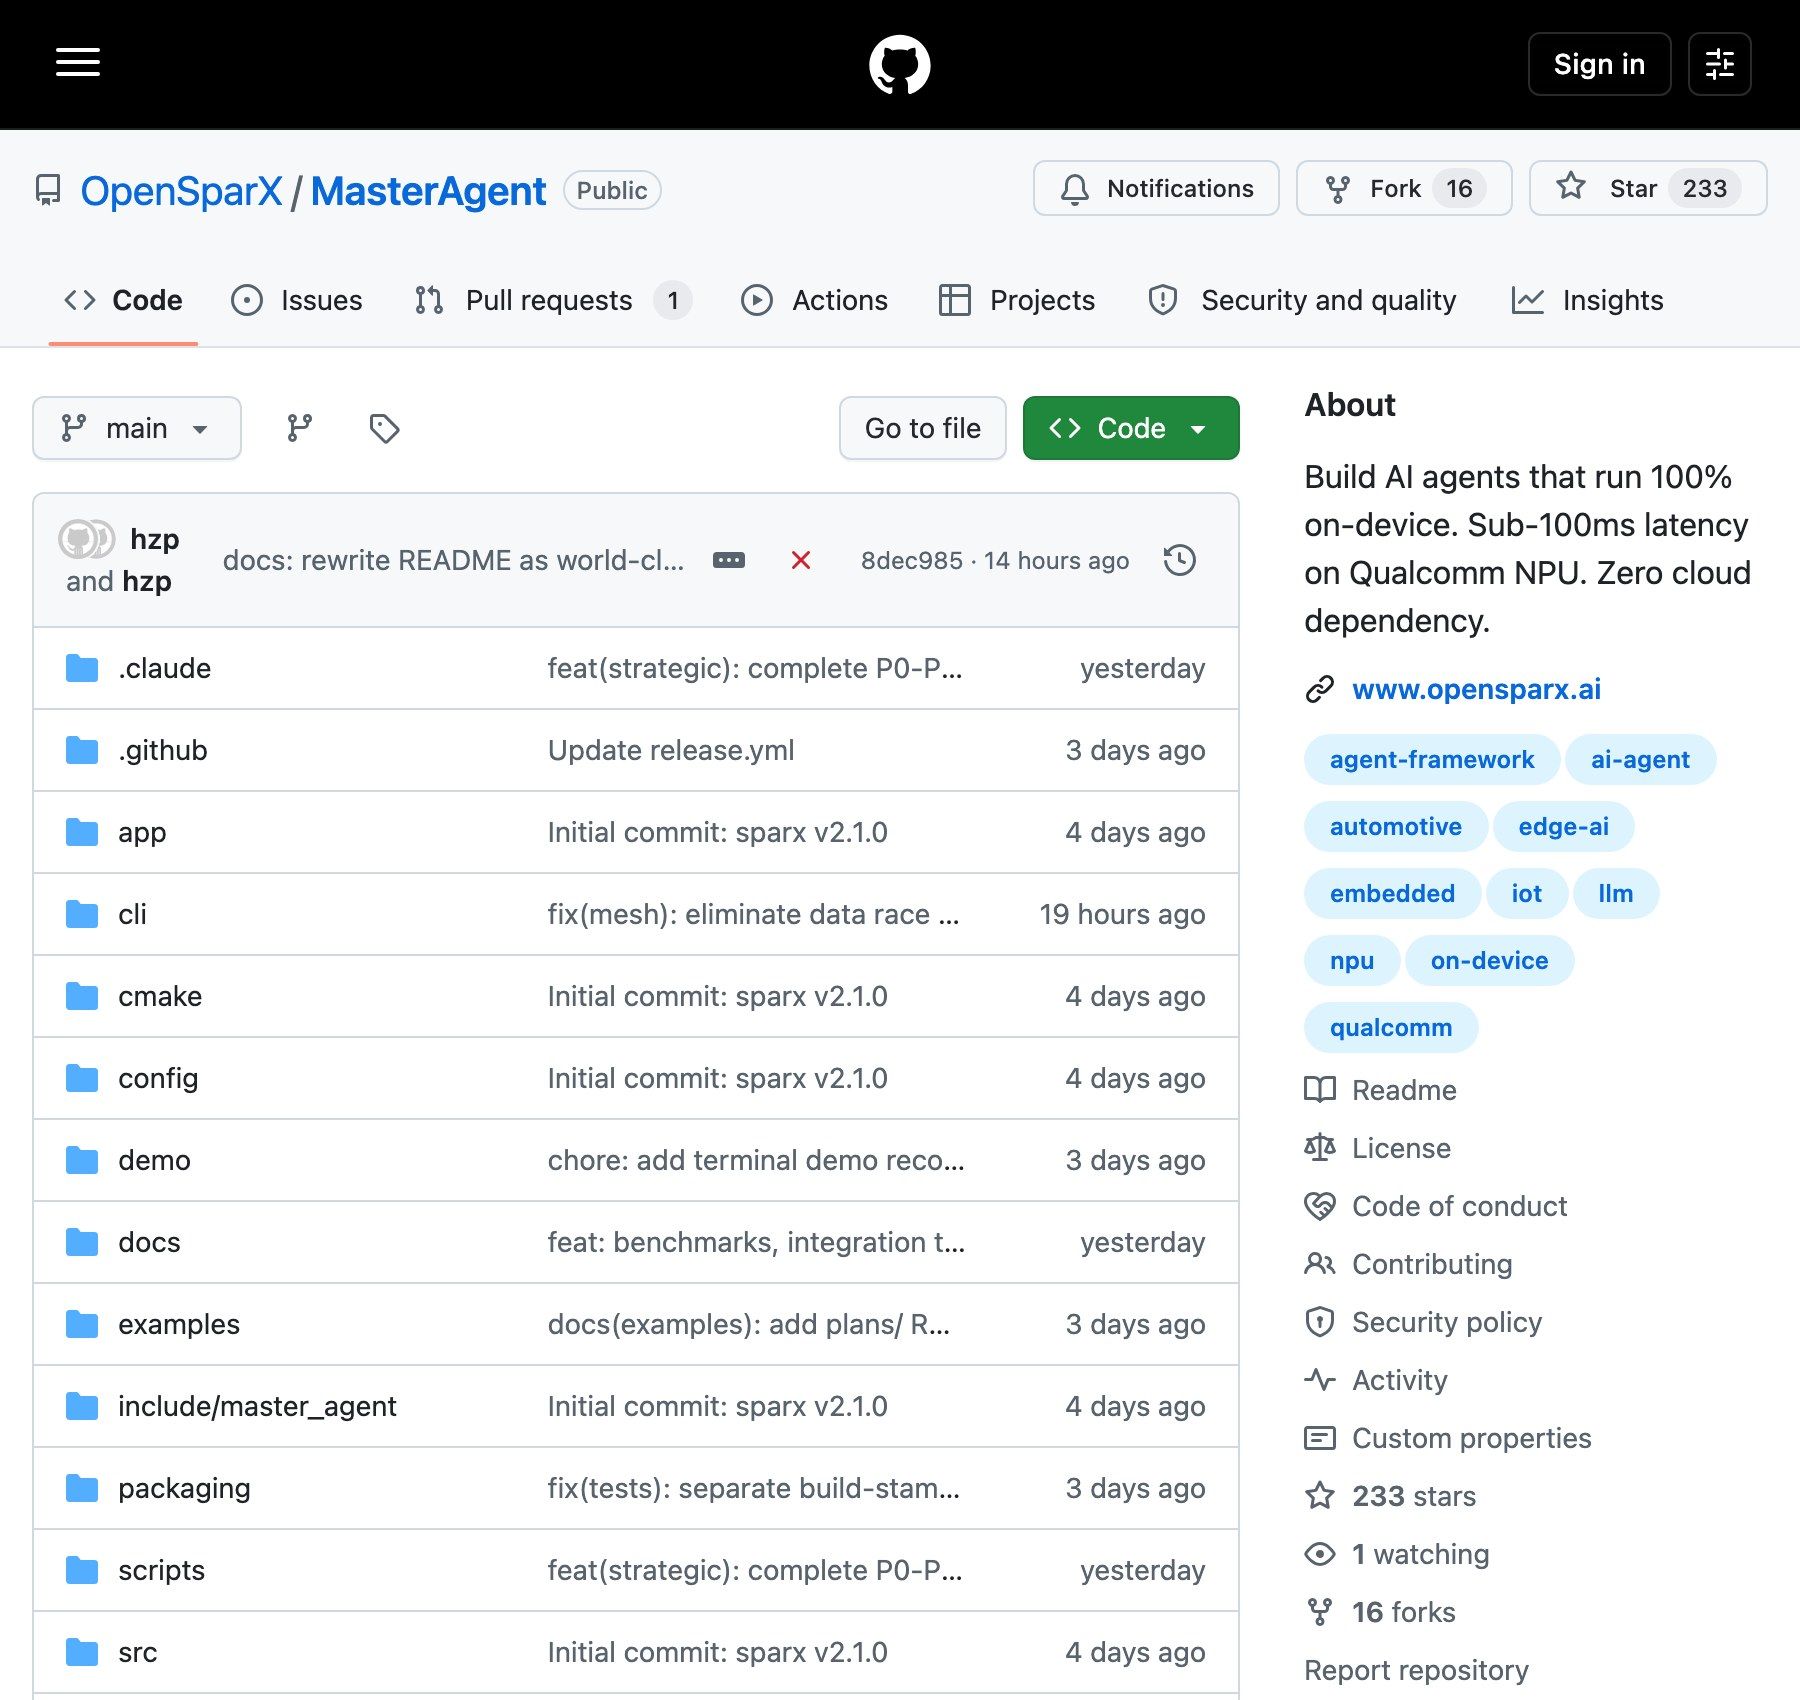Open the packaging folder
Viewport: 1800px width, 1700px height.
(184, 1488)
